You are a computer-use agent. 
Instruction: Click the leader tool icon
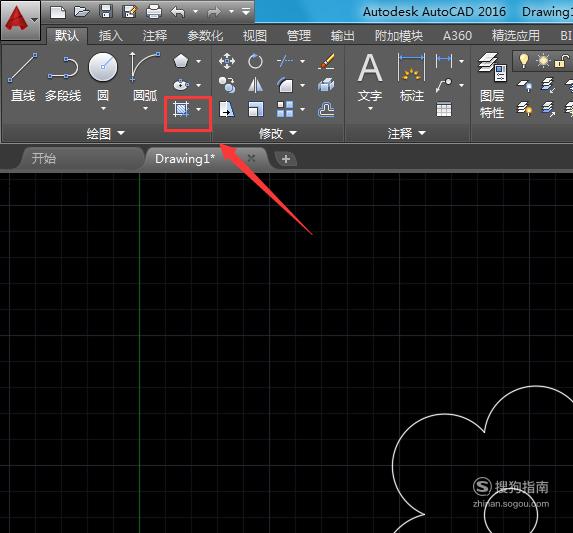pos(444,85)
